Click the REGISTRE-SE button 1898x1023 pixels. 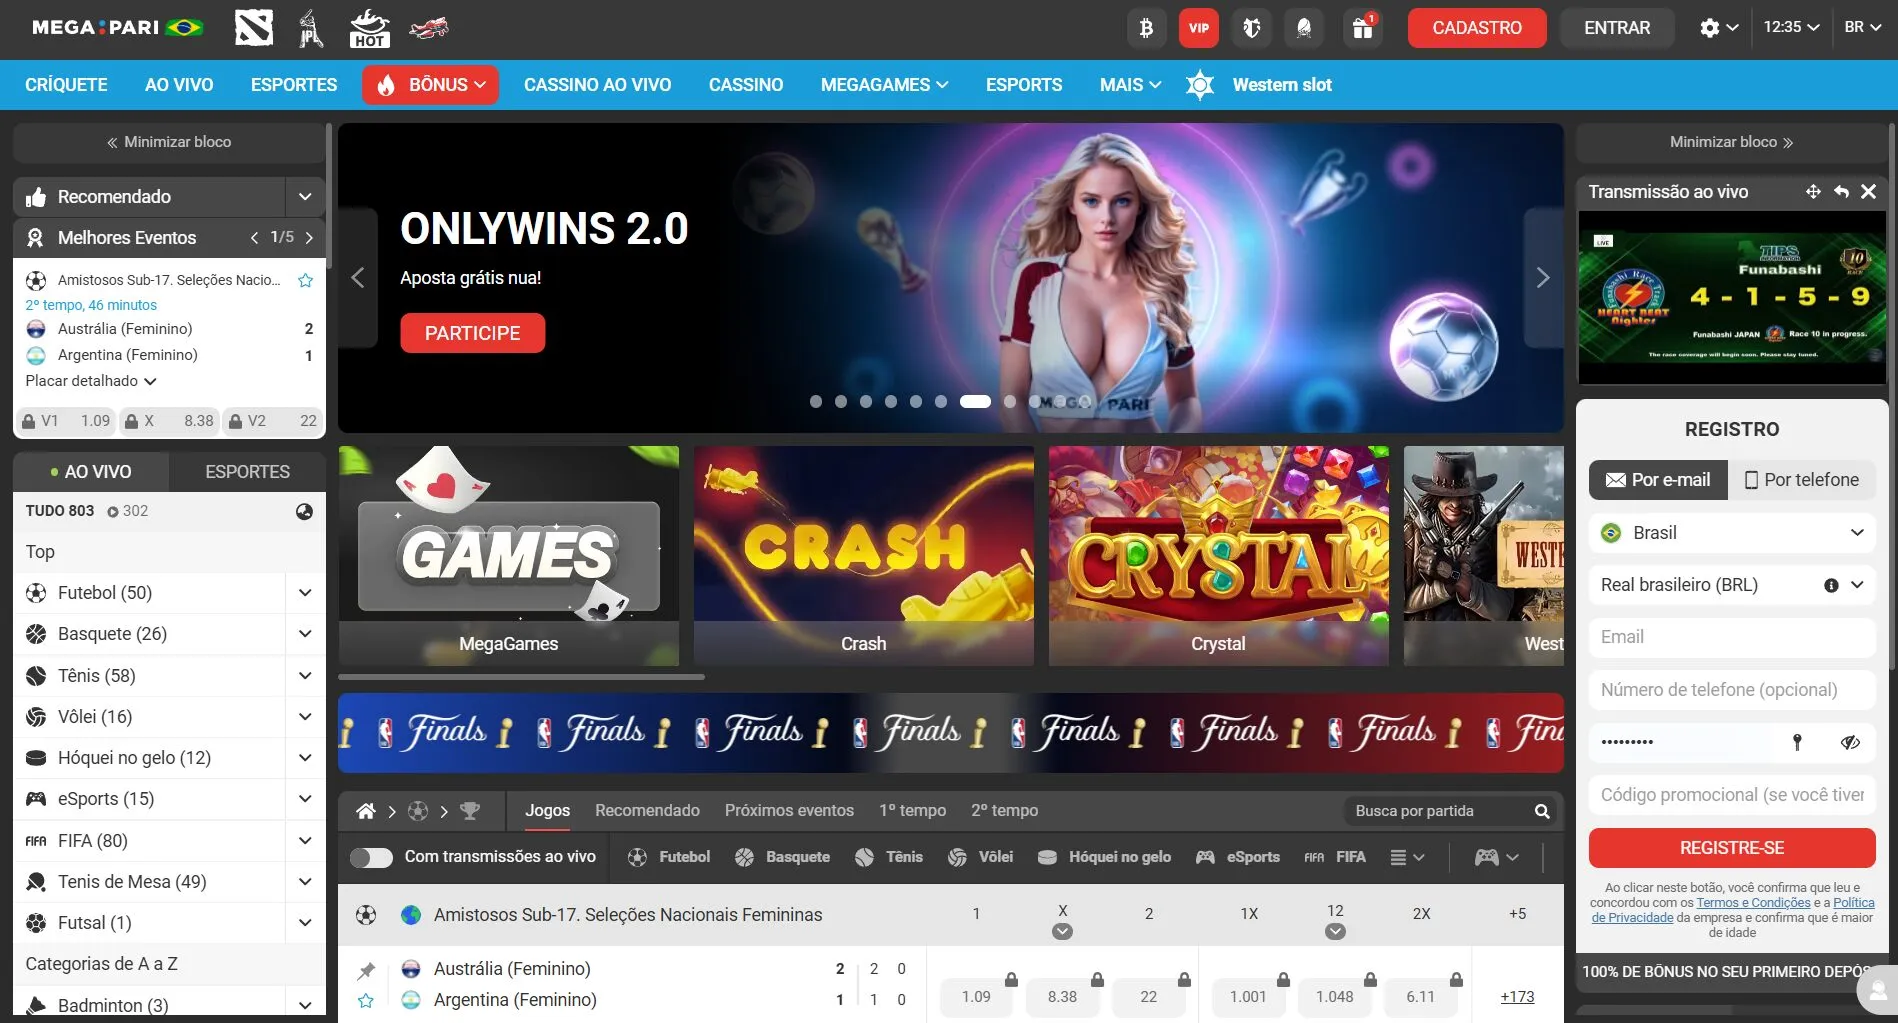tap(1732, 848)
